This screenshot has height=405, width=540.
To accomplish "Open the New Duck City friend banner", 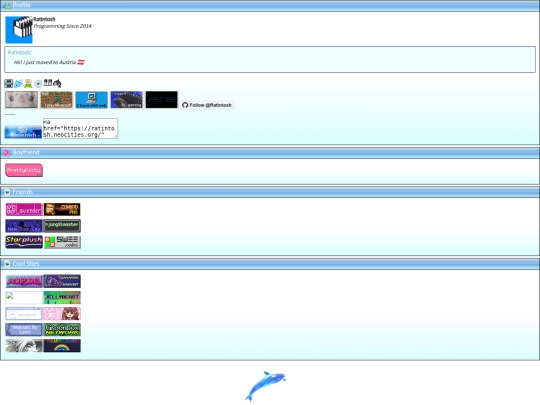I will pos(24,226).
